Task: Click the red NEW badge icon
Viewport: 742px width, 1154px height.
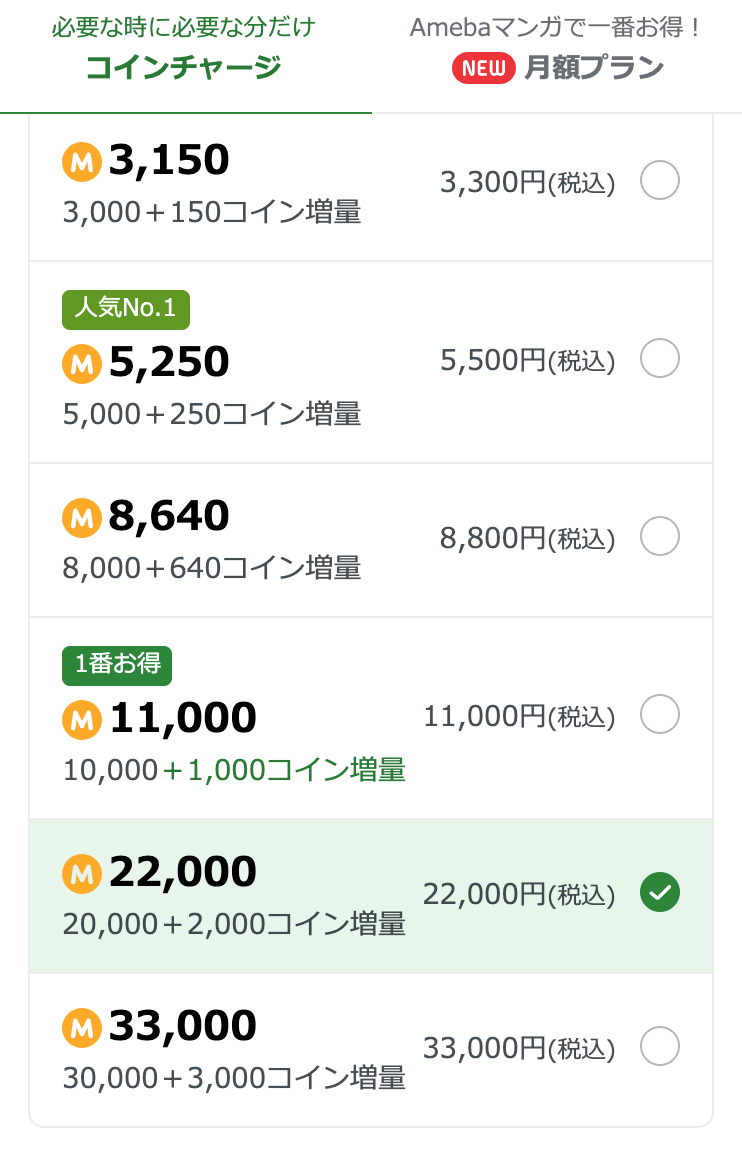Action: click(x=484, y=68)
